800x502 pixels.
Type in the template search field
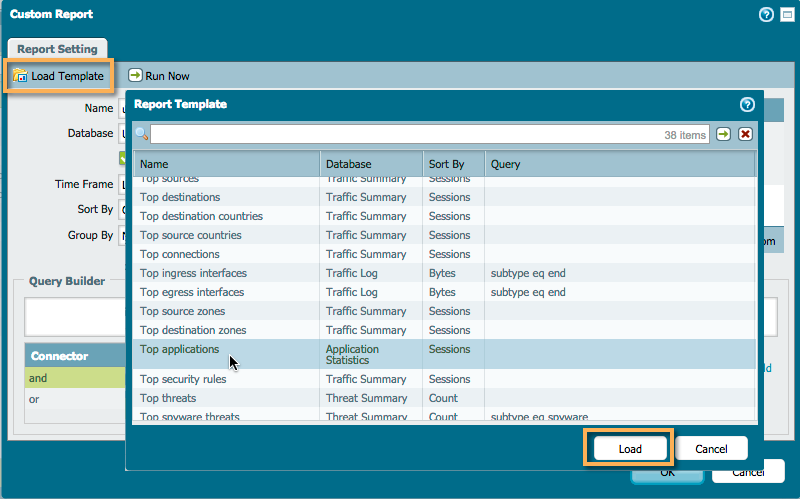(400, 134)
